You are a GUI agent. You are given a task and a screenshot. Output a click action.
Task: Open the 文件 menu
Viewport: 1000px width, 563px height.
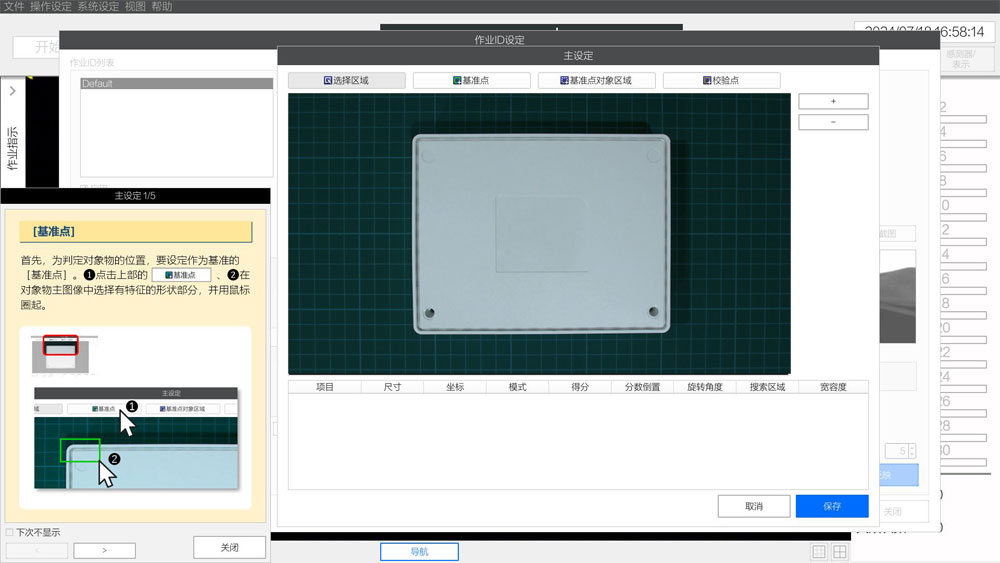tap(14, 7)
